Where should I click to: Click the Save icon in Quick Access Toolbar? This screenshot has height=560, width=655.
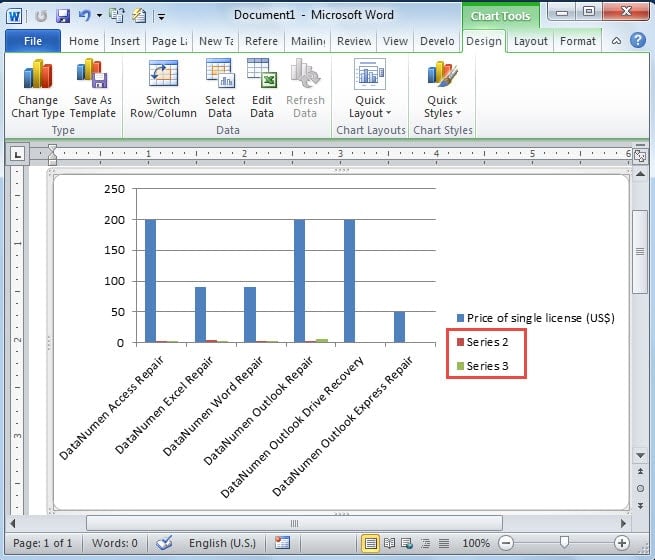tap(63, 16)
